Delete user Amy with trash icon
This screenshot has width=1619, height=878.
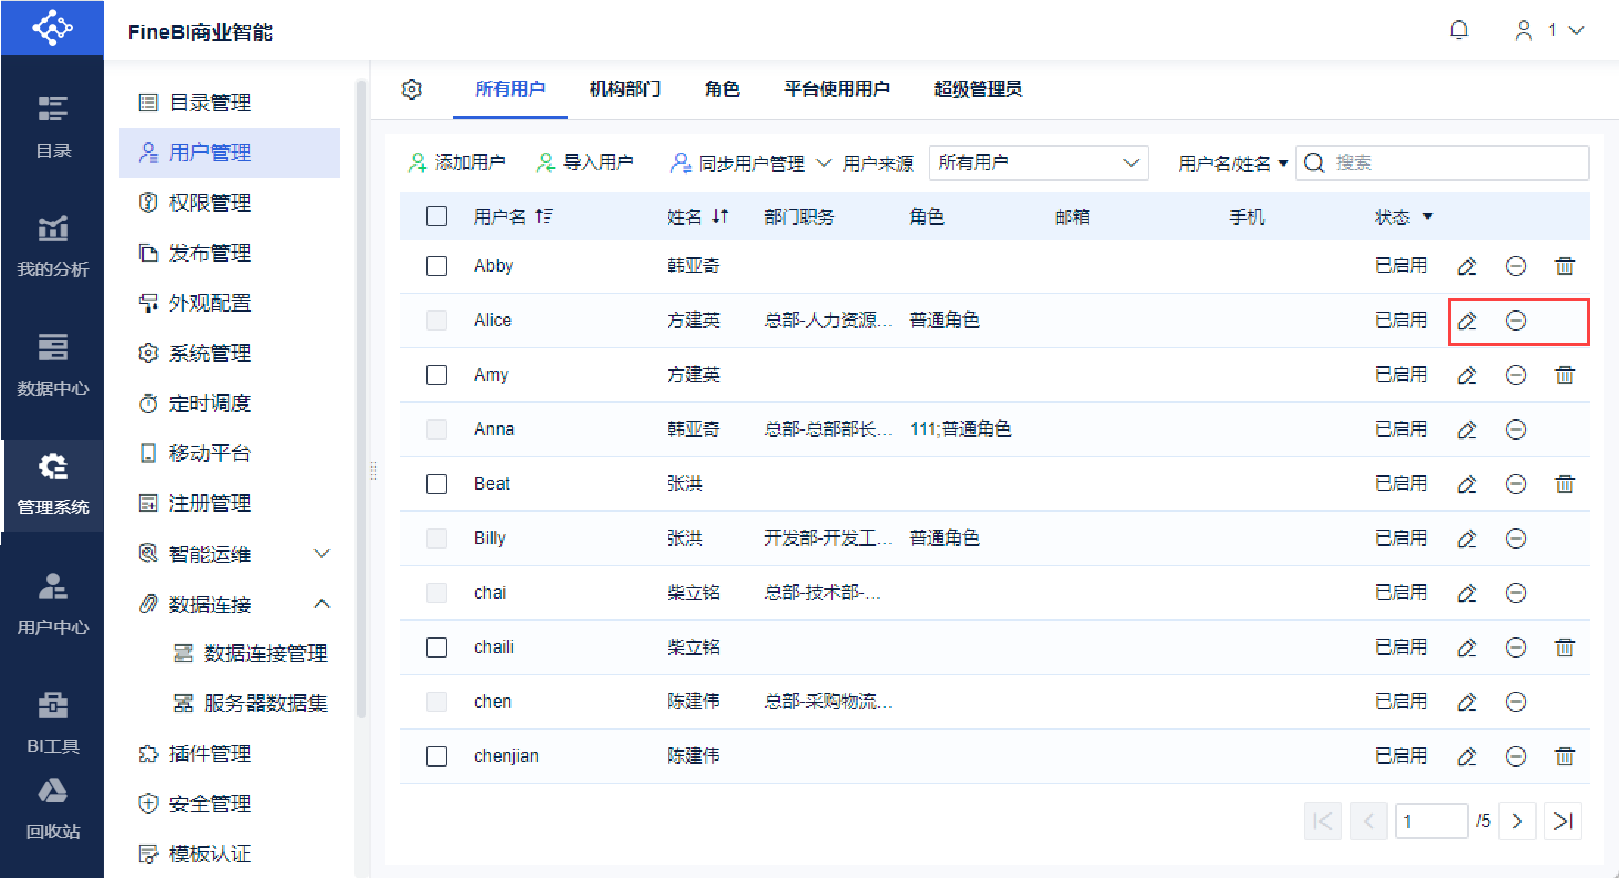coord(1564,375)
